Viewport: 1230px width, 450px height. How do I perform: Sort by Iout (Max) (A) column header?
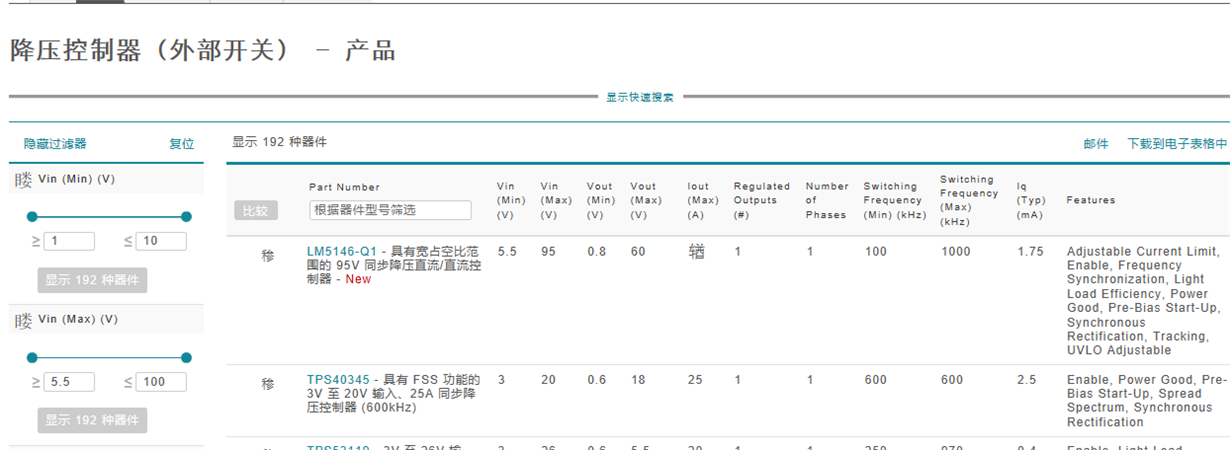click(701, 200)
